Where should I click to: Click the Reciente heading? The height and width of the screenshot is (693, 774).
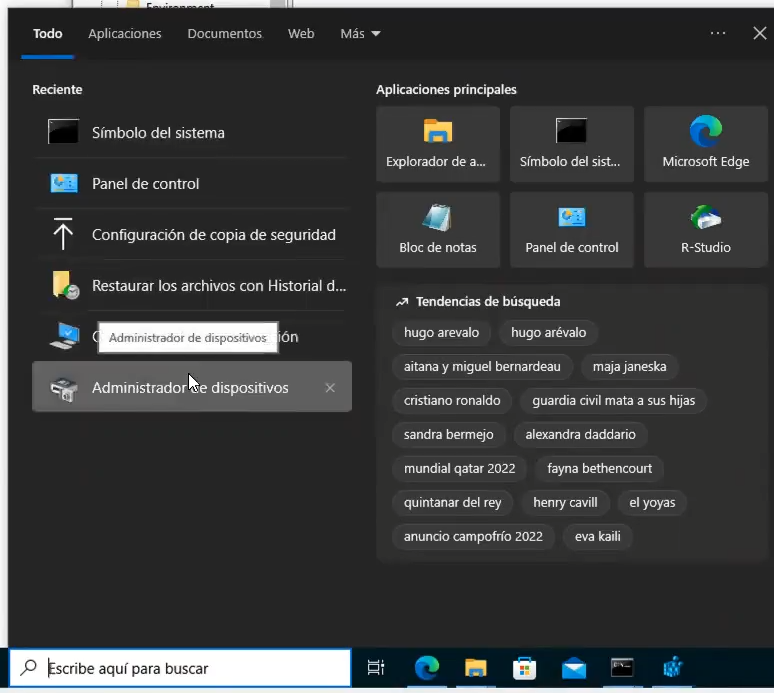pos(57,89)
